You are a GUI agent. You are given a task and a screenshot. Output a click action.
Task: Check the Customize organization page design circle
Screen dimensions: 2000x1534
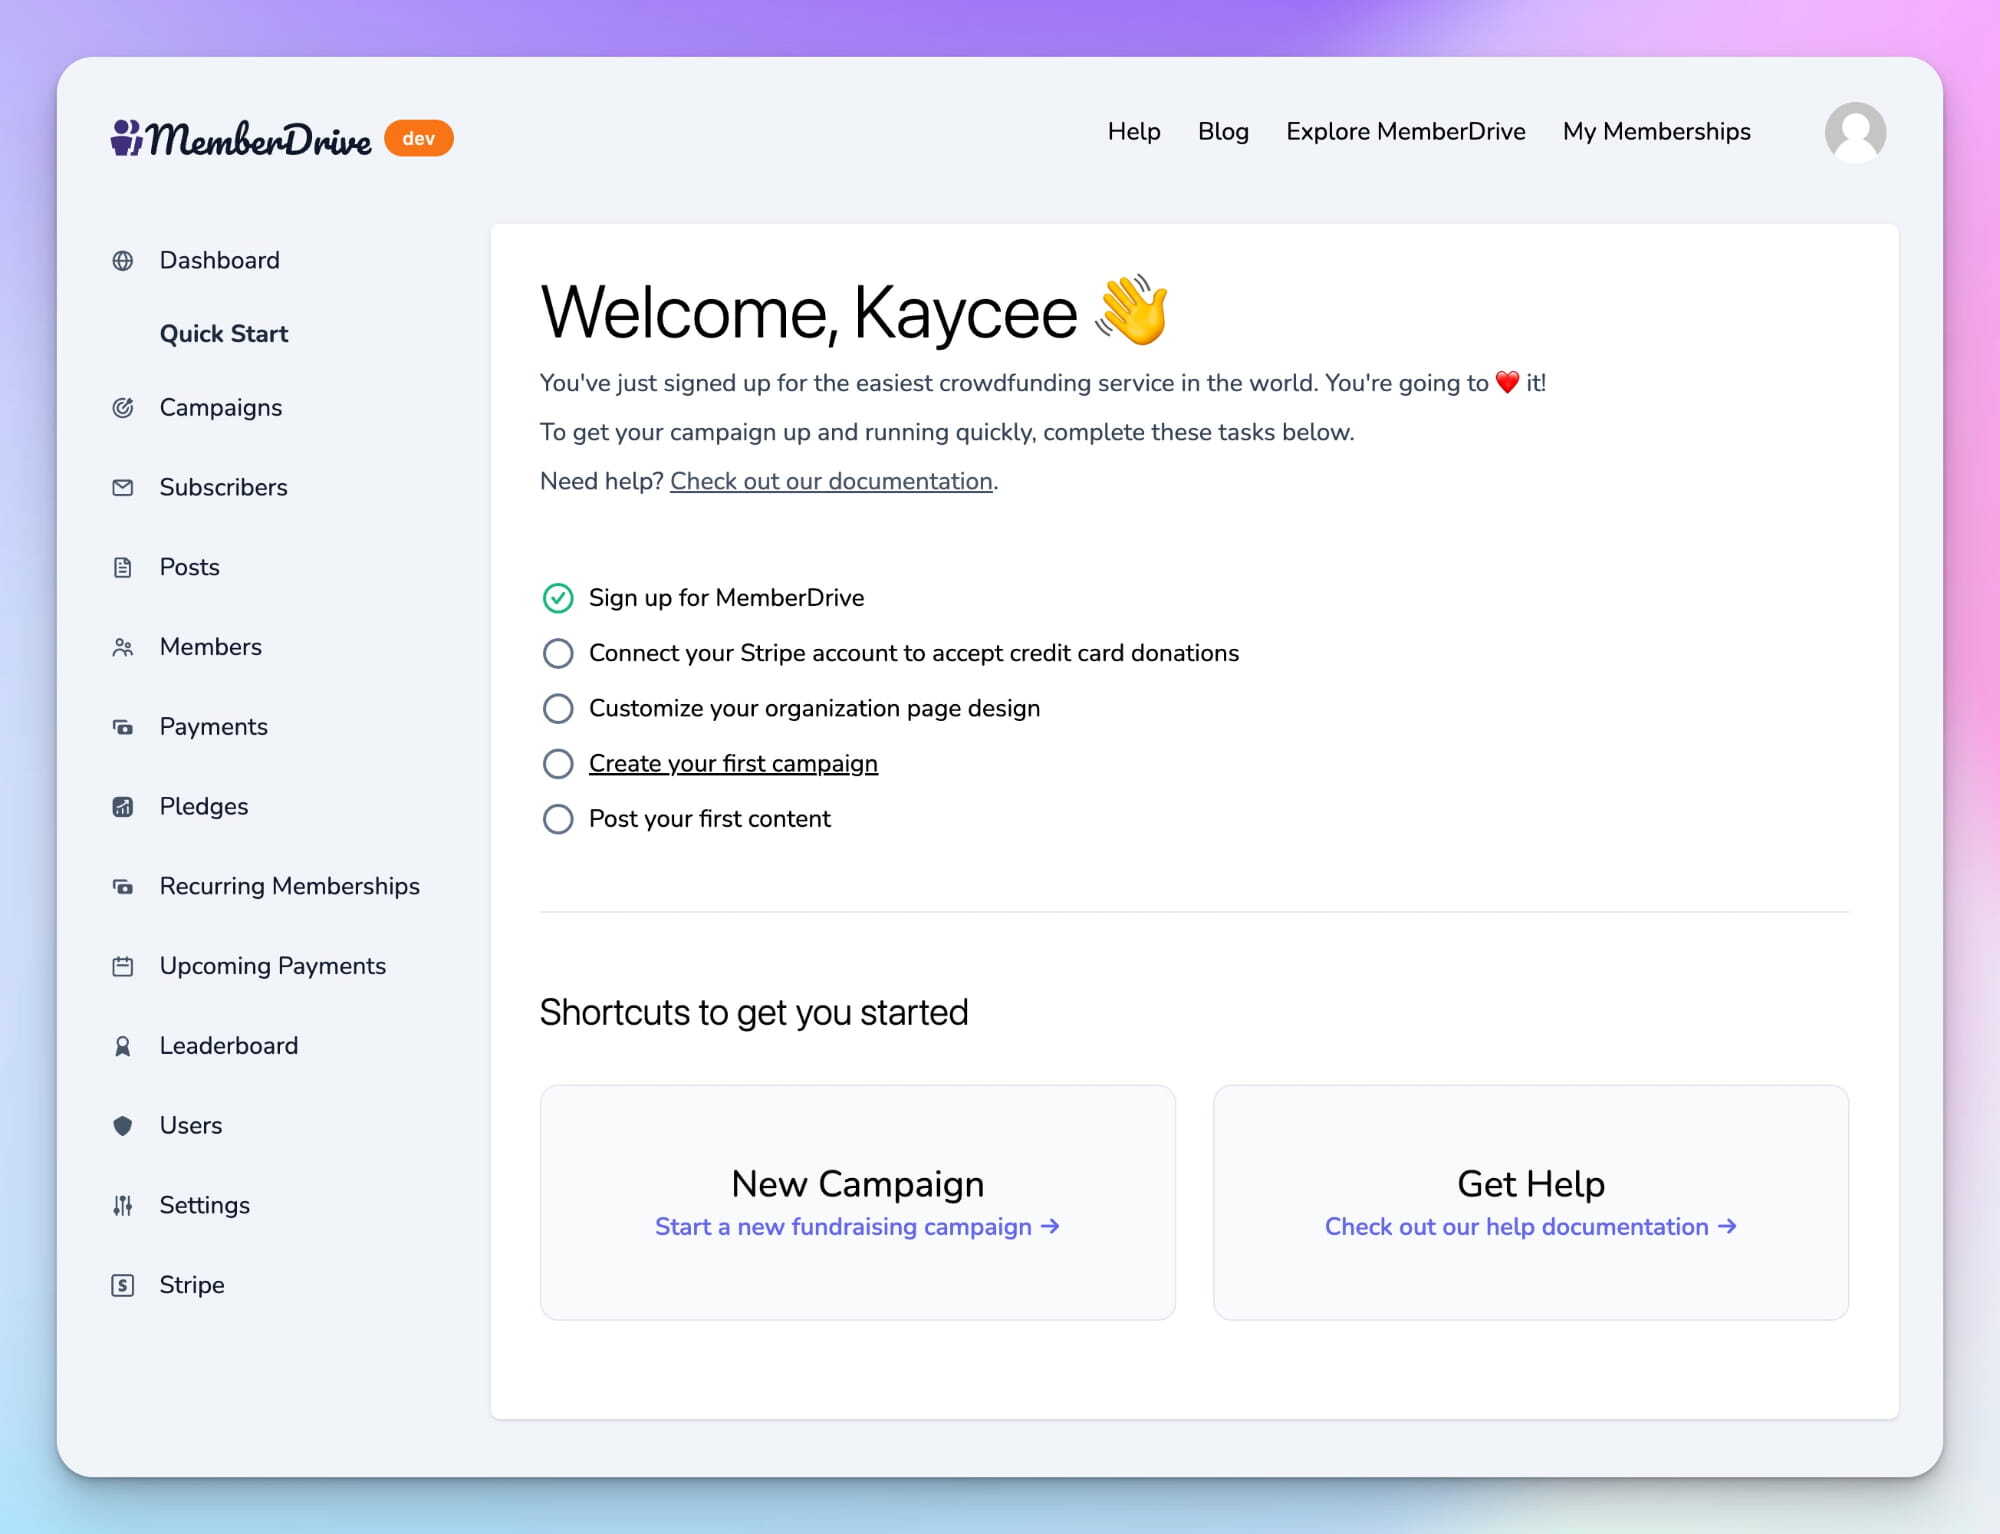[x=558, y=709]
